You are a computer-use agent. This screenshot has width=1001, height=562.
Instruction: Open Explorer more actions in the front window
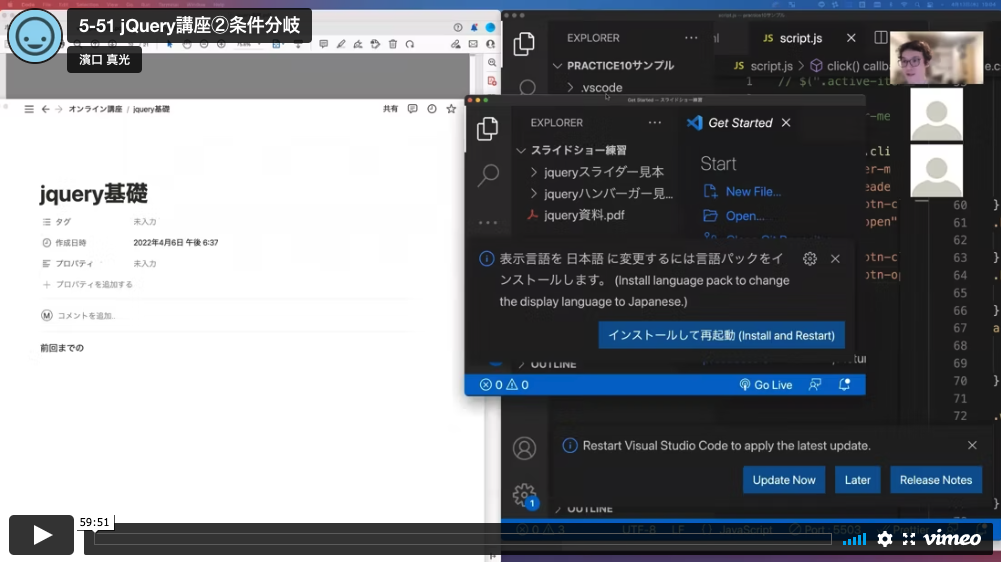click(x=655, y=123)
